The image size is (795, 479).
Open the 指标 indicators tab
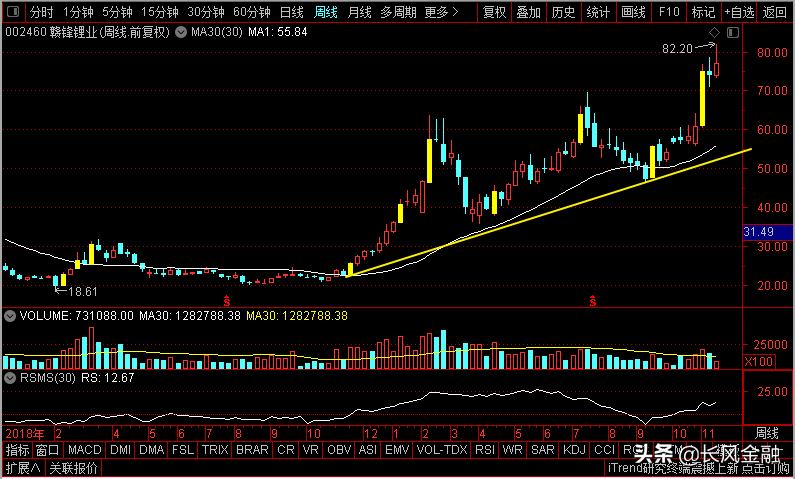coord(18,450)
